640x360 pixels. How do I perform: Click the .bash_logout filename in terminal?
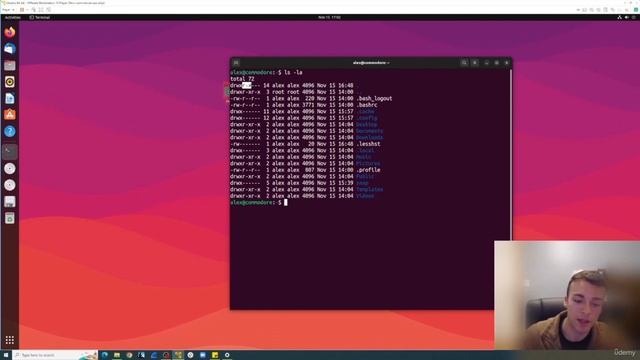click(374, 98)
